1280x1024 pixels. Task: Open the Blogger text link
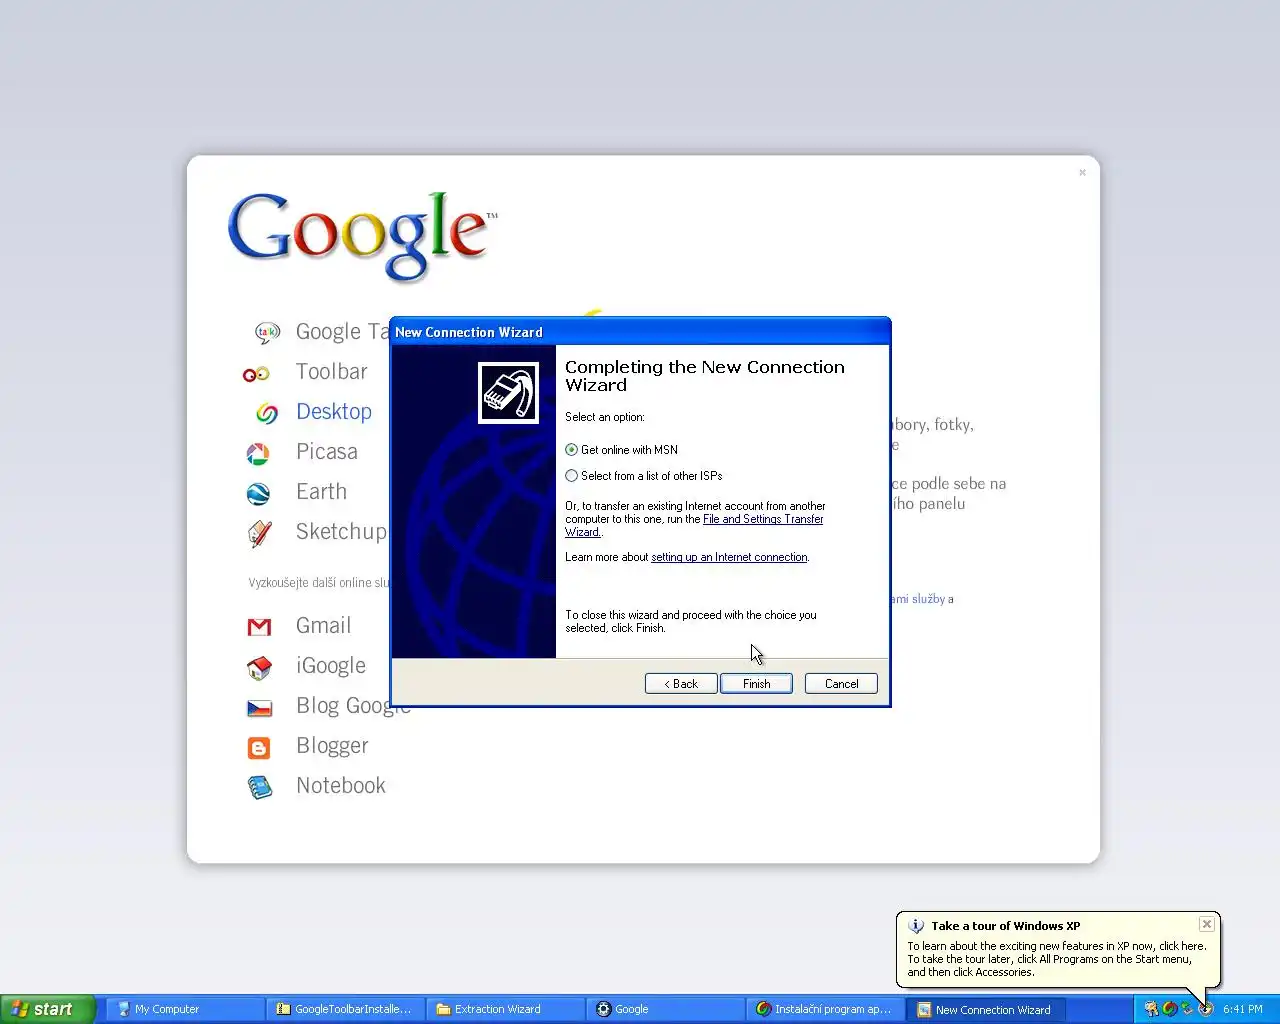pos(332,746)
